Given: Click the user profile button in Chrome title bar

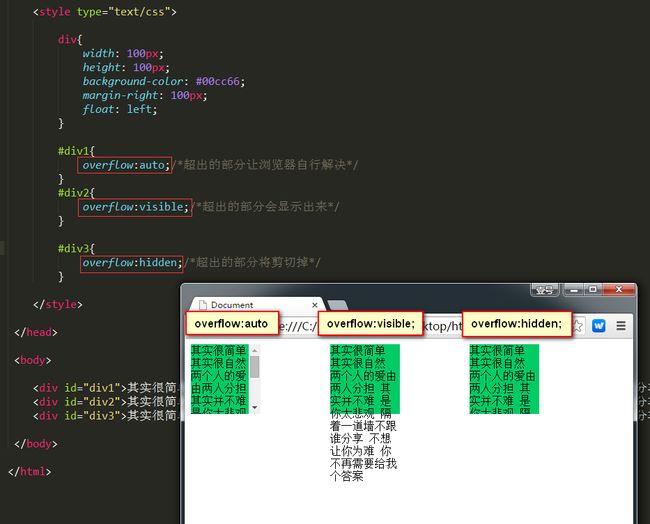Looking at the screenshot, I should point(545,290).
